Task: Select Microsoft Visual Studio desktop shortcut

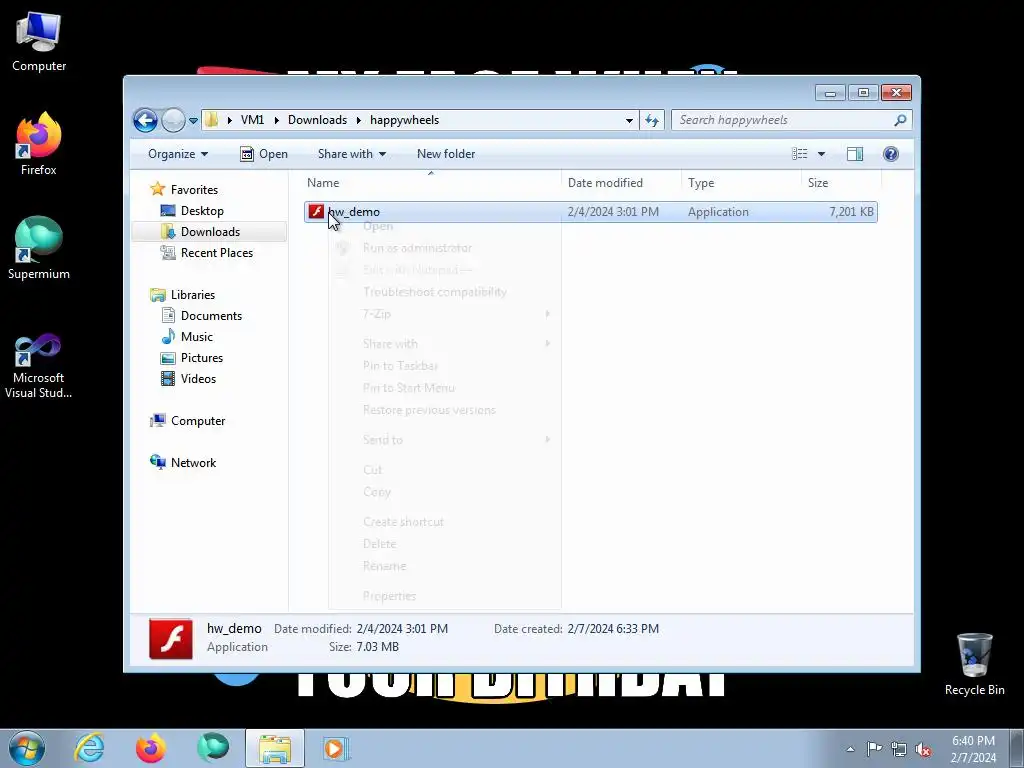Action: pyautogui.click(x=39, y=366)
